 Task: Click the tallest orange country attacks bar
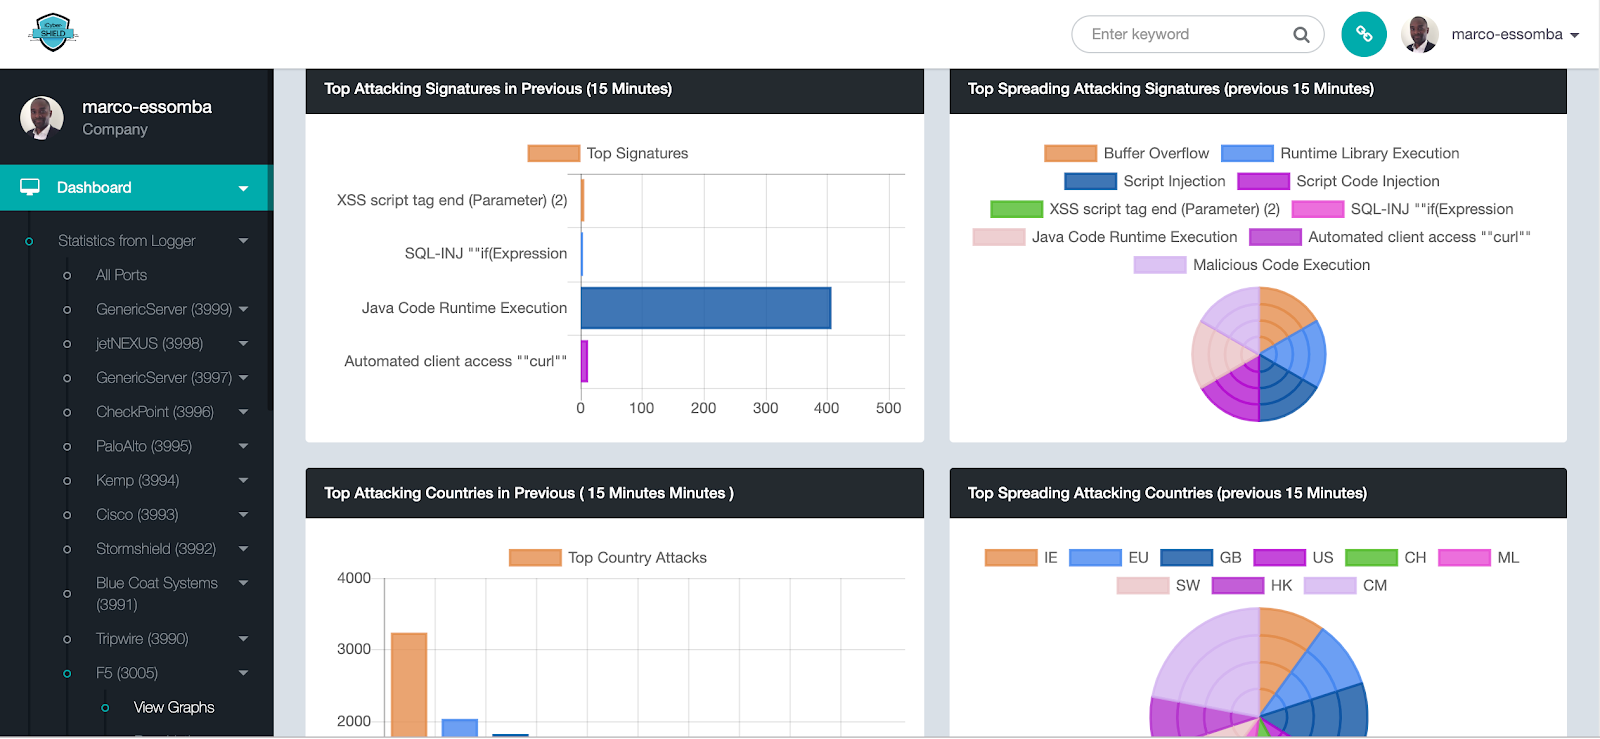click(x=409, y=685)
